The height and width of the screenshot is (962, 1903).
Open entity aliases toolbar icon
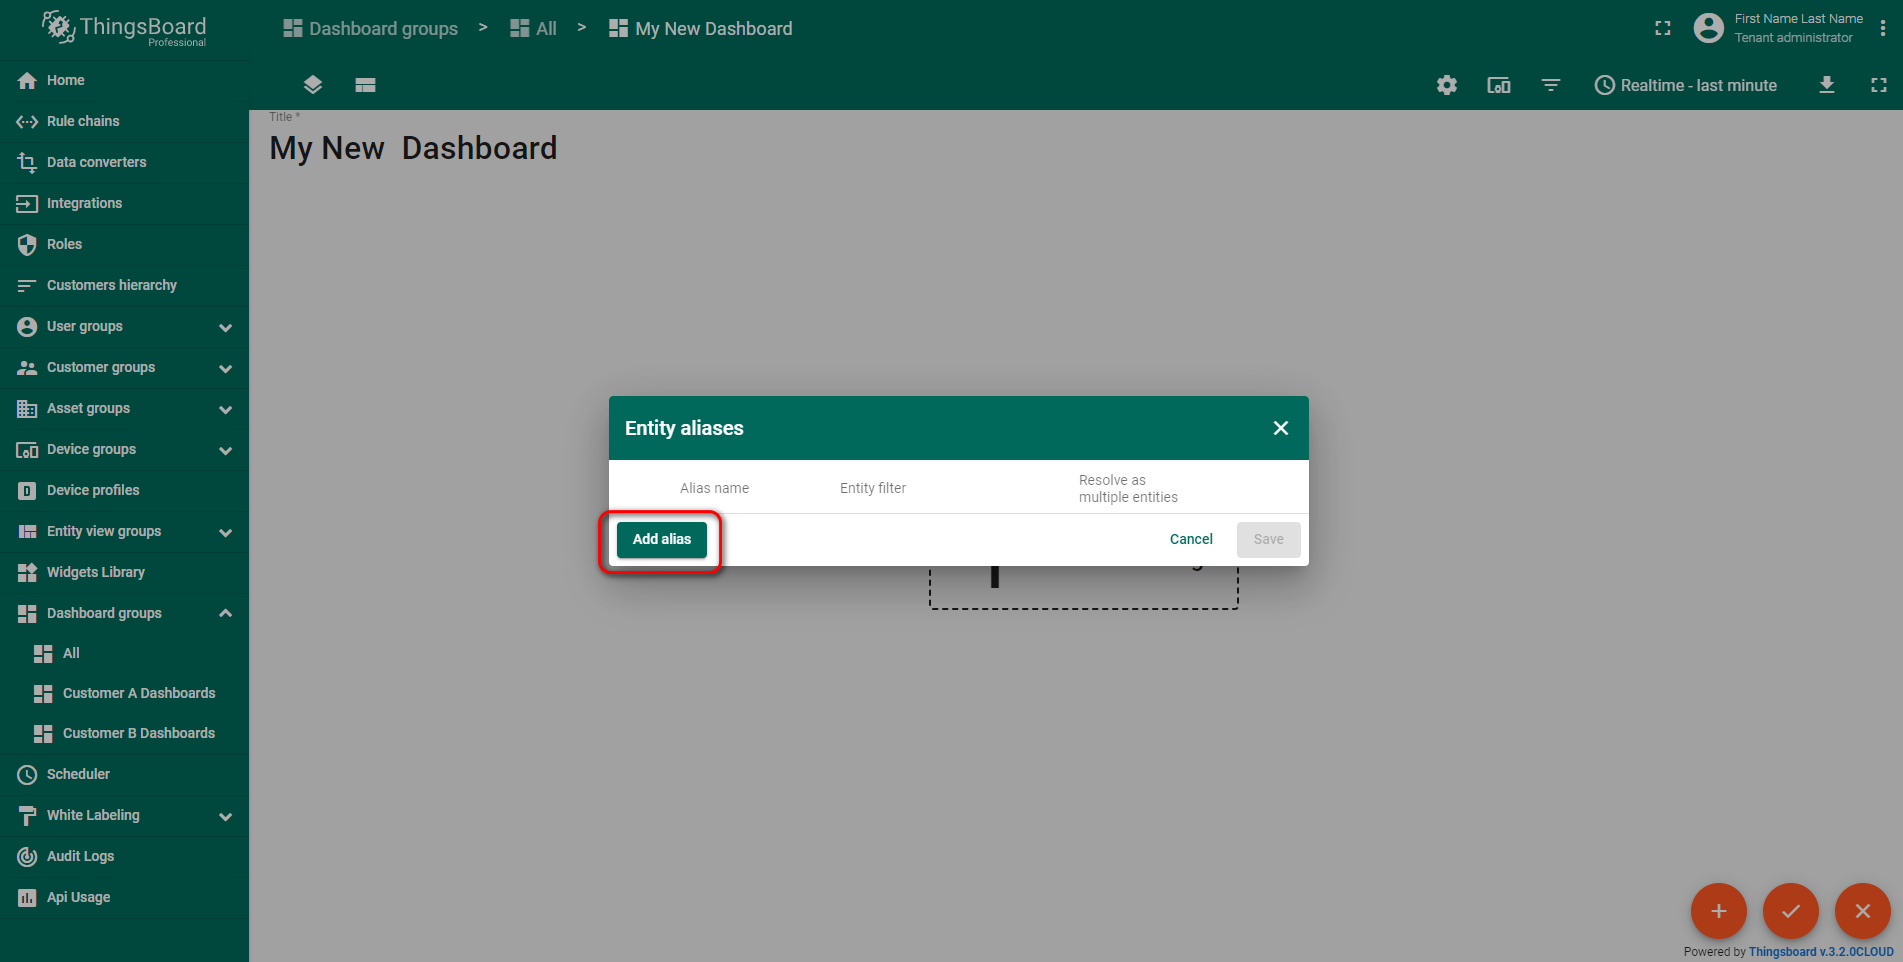[x=1499, y=85]
